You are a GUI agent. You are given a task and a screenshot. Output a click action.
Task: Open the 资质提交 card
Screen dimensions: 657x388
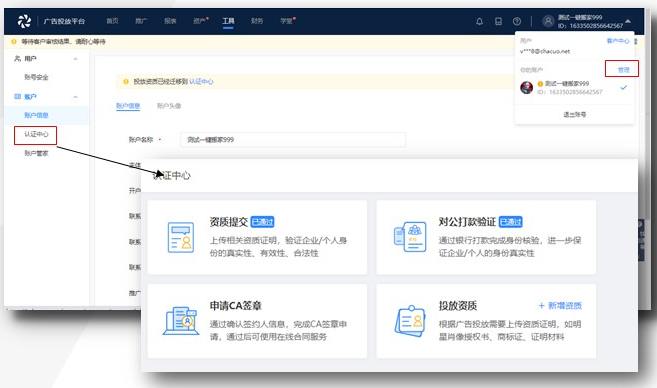click(x=257, y=237)
